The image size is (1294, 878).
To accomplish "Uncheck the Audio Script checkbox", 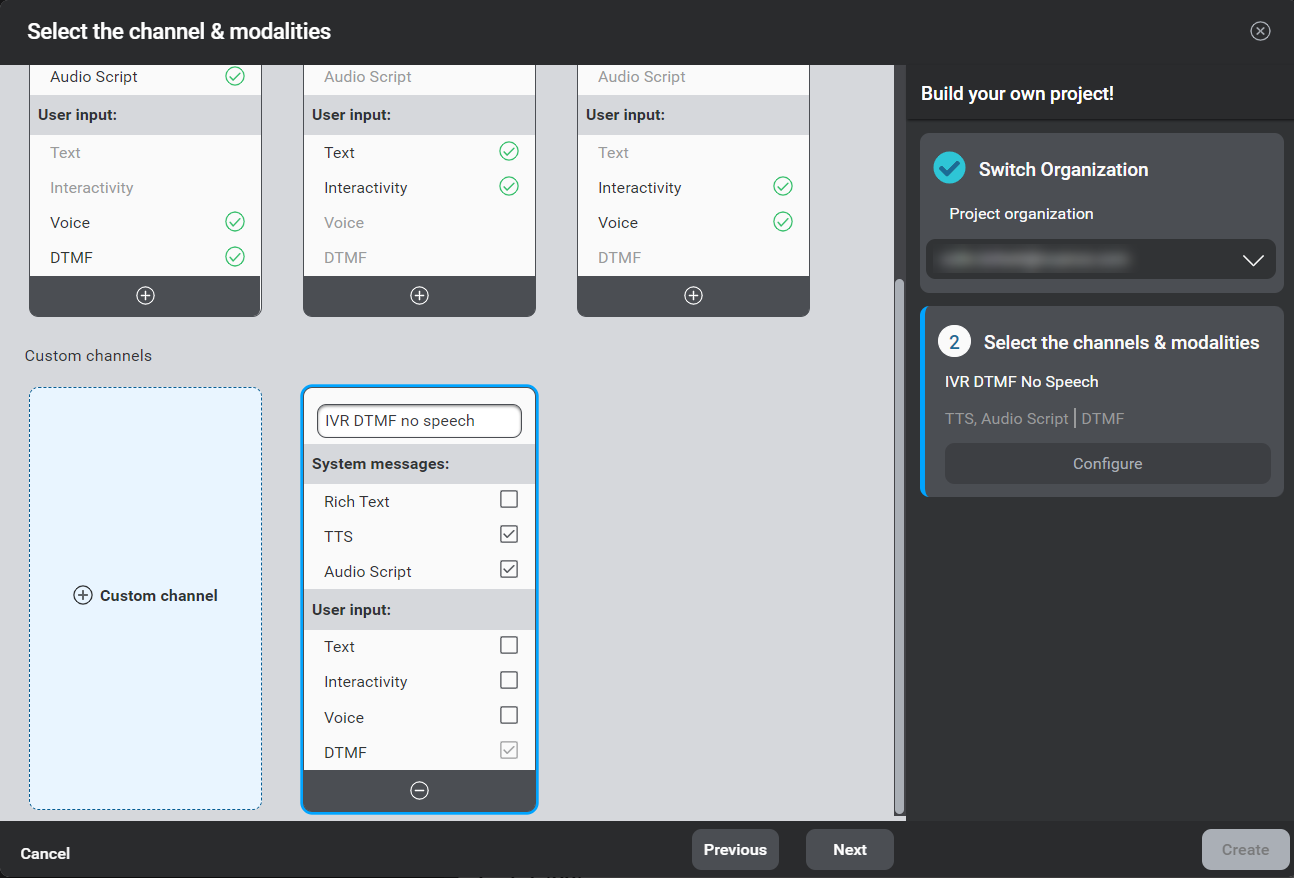I will tap(509, 569).
